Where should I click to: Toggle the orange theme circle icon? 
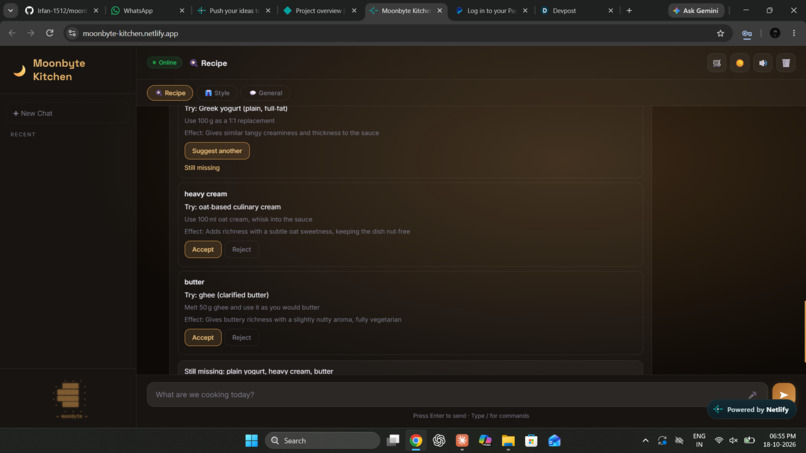tap(740, 63)
